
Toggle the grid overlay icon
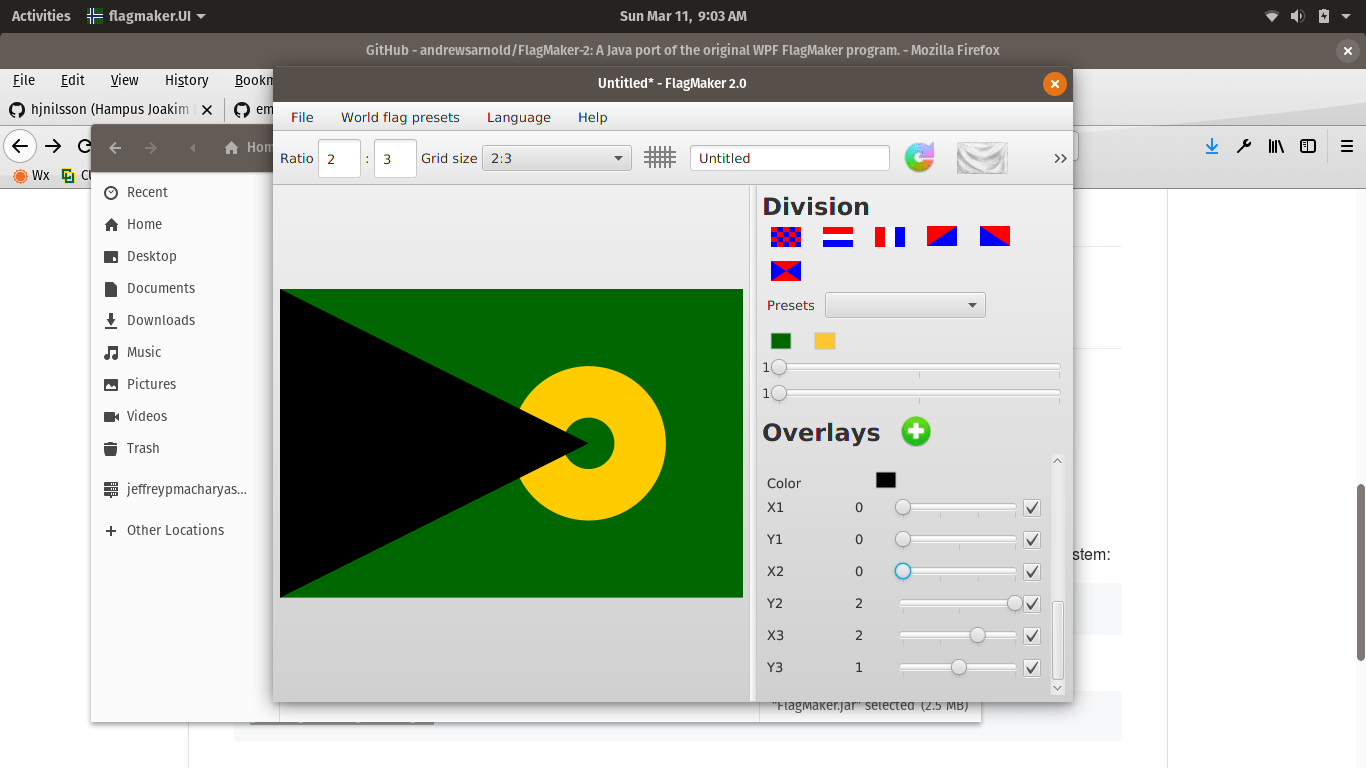pos(660,157)
